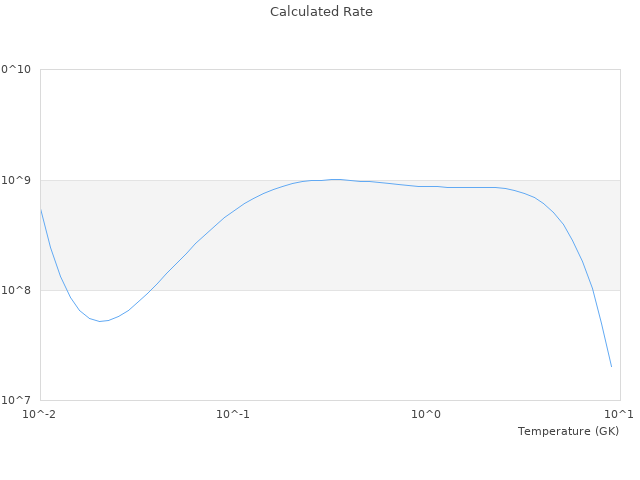
Task: Click the "Temperature (GK)" axis label
Action: [x=568, y=431]
